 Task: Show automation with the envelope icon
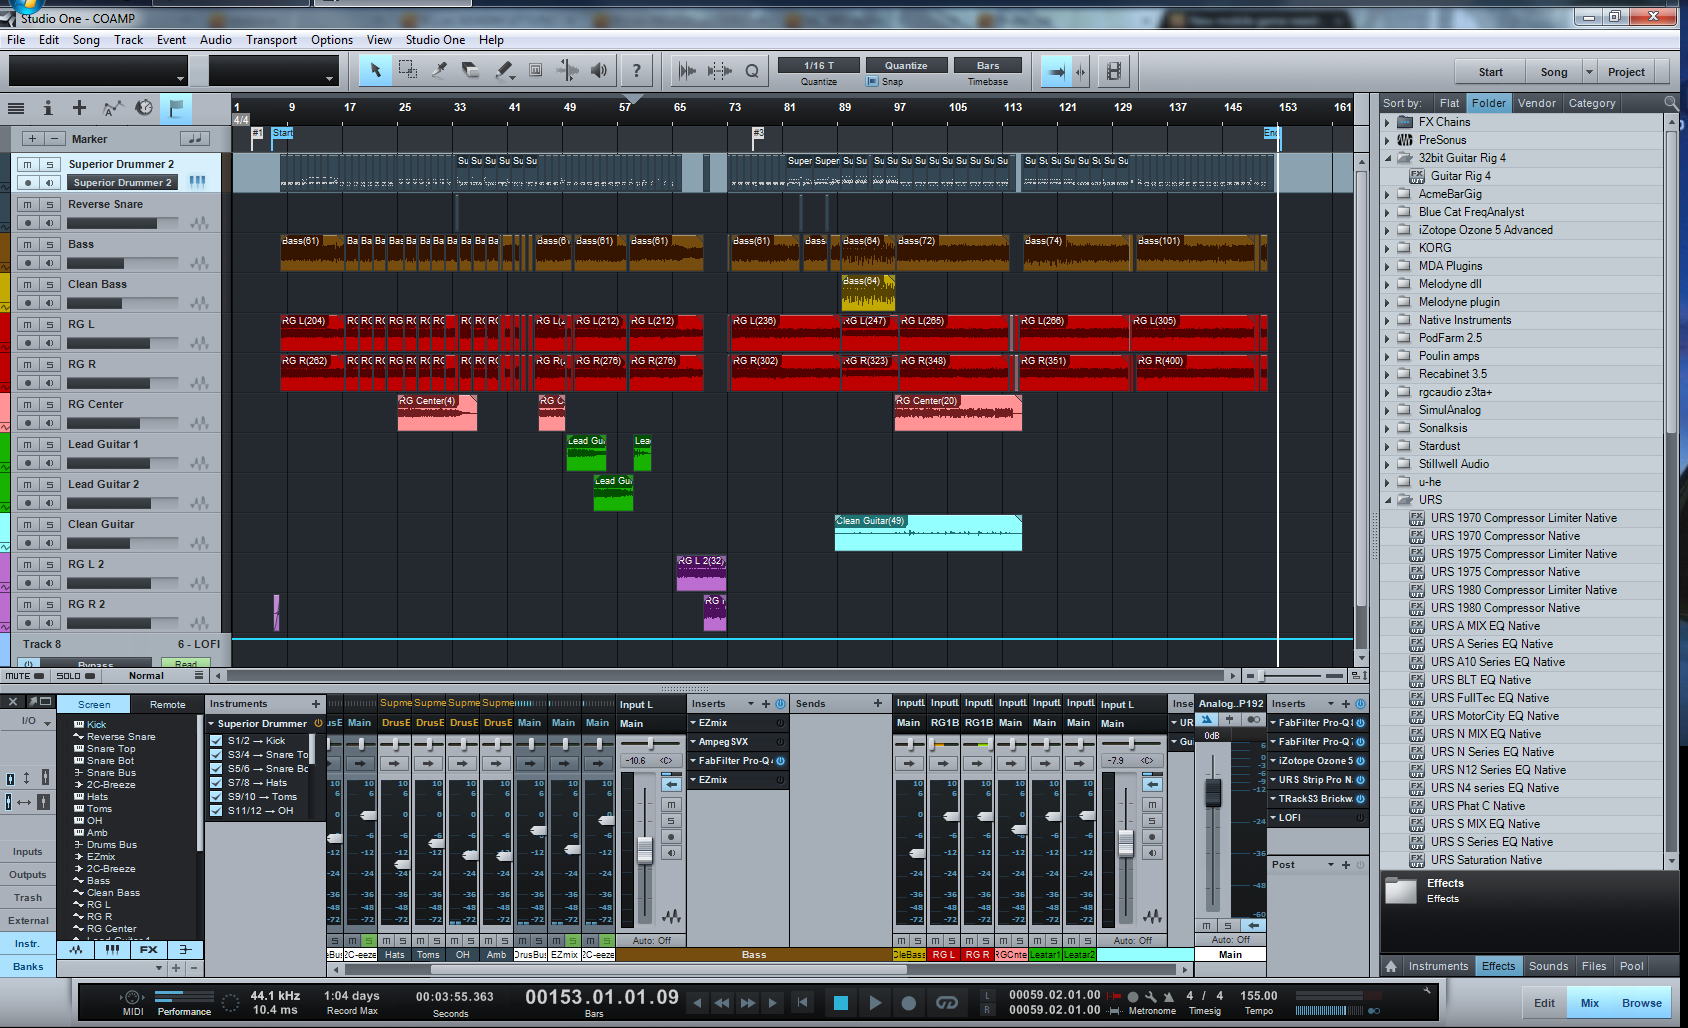(x=112, y=108)
